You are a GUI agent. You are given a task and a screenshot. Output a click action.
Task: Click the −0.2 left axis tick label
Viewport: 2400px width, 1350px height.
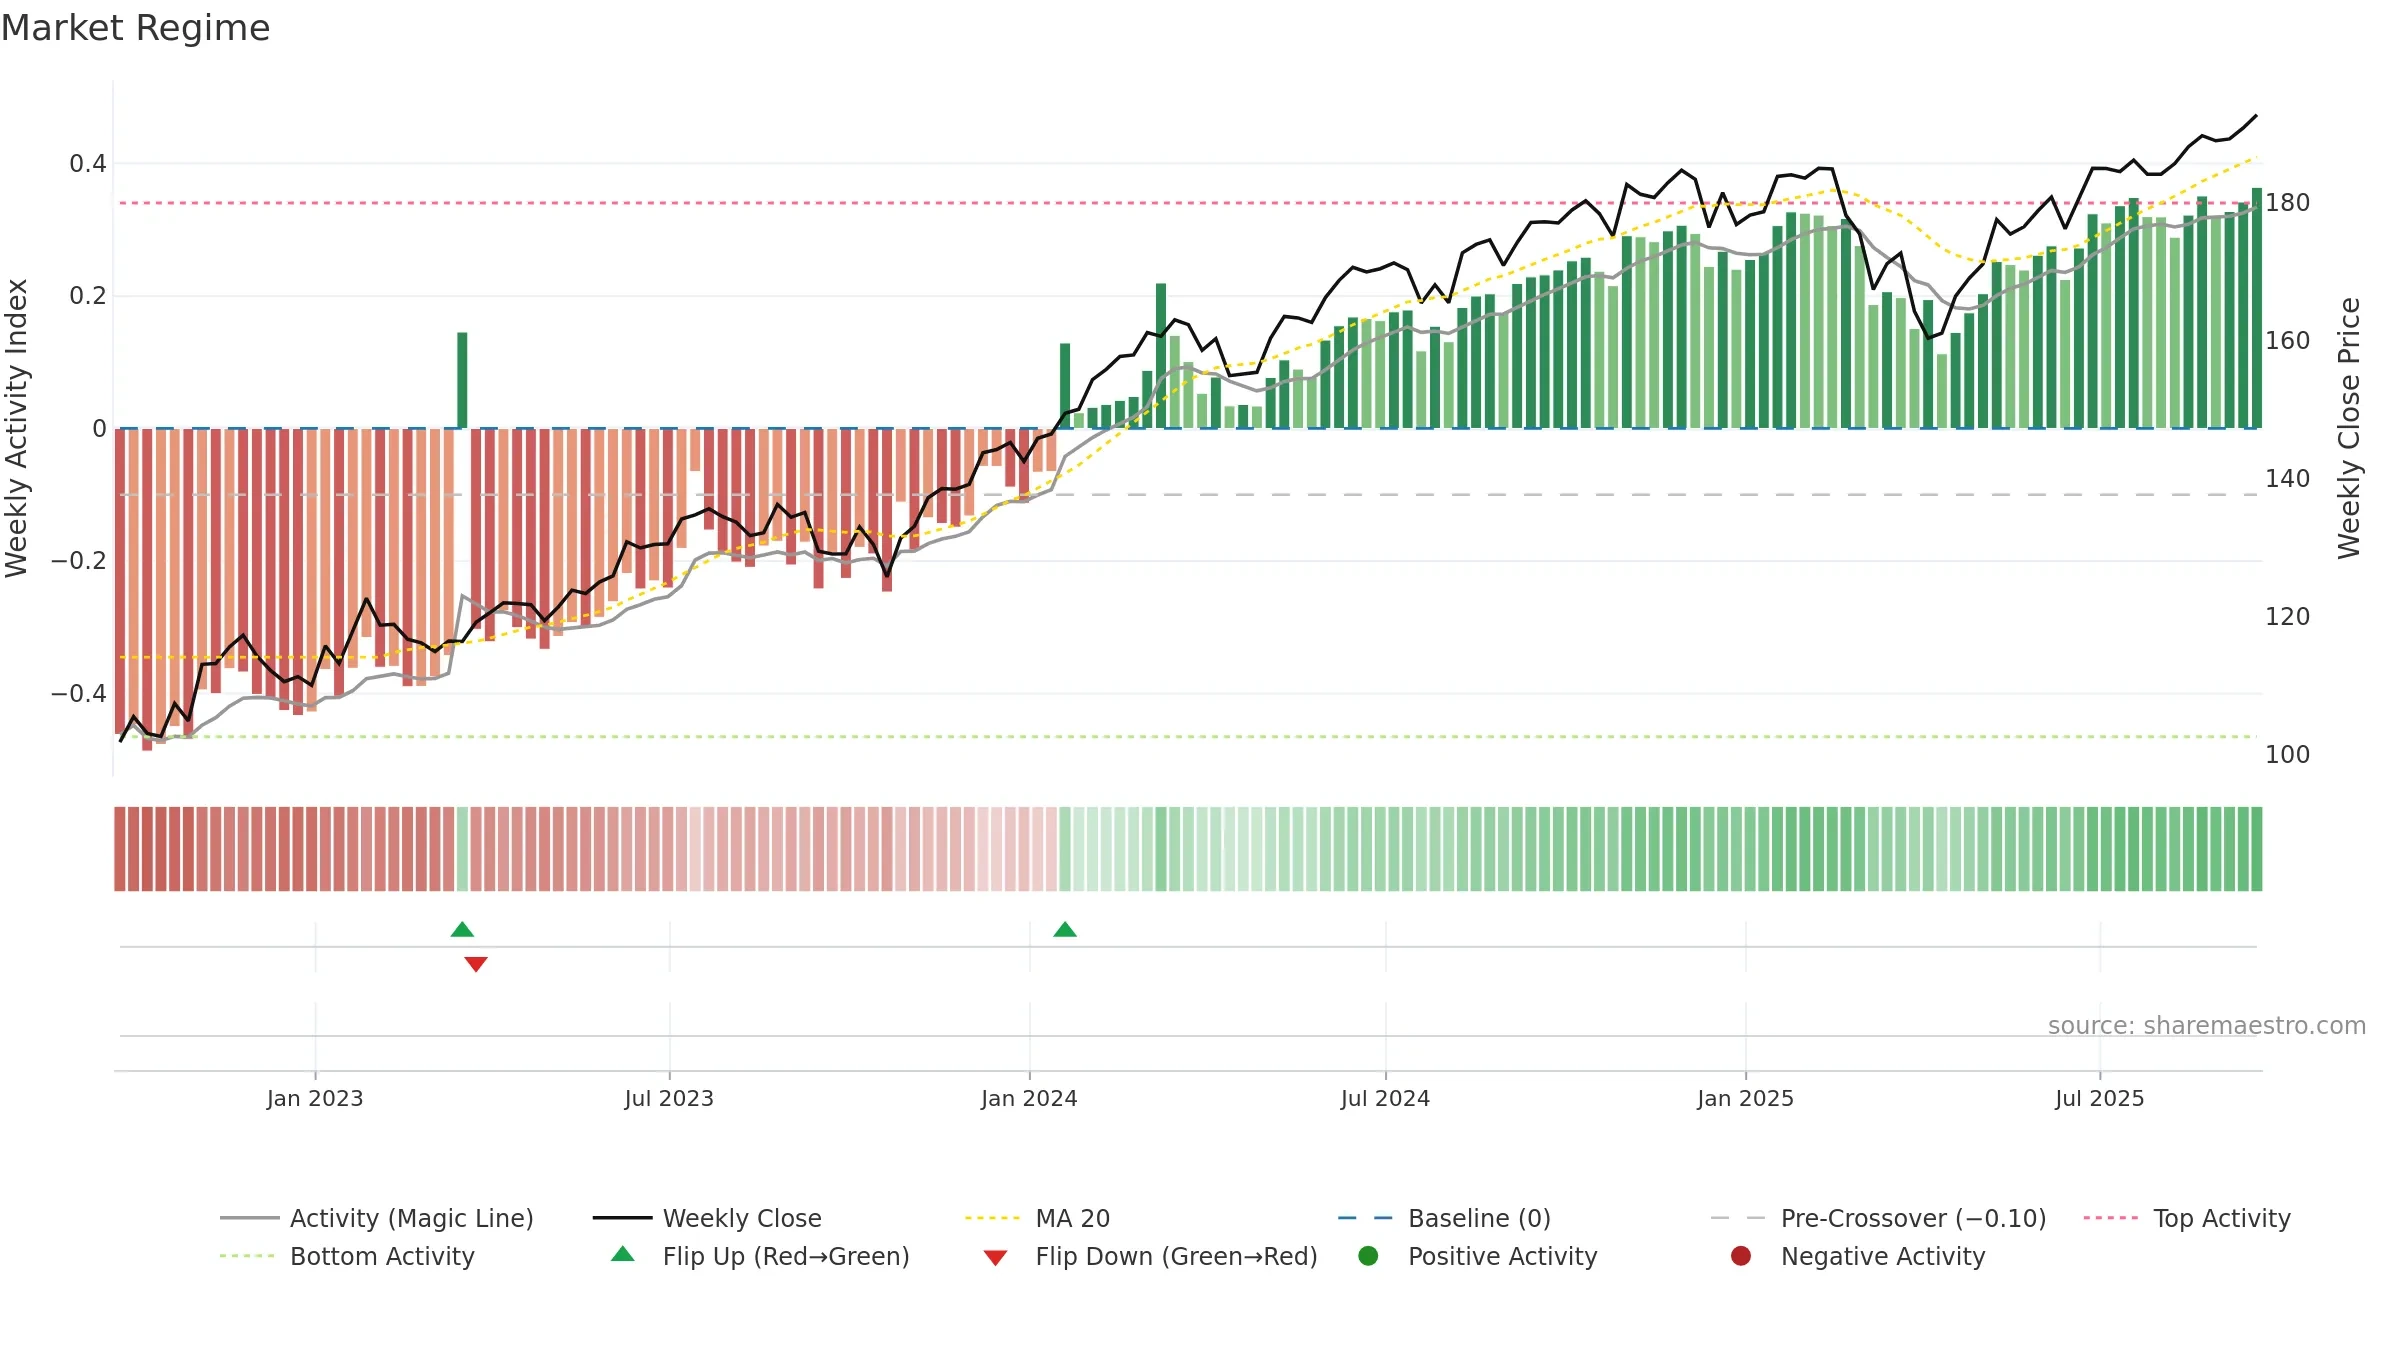click(79, 561)
